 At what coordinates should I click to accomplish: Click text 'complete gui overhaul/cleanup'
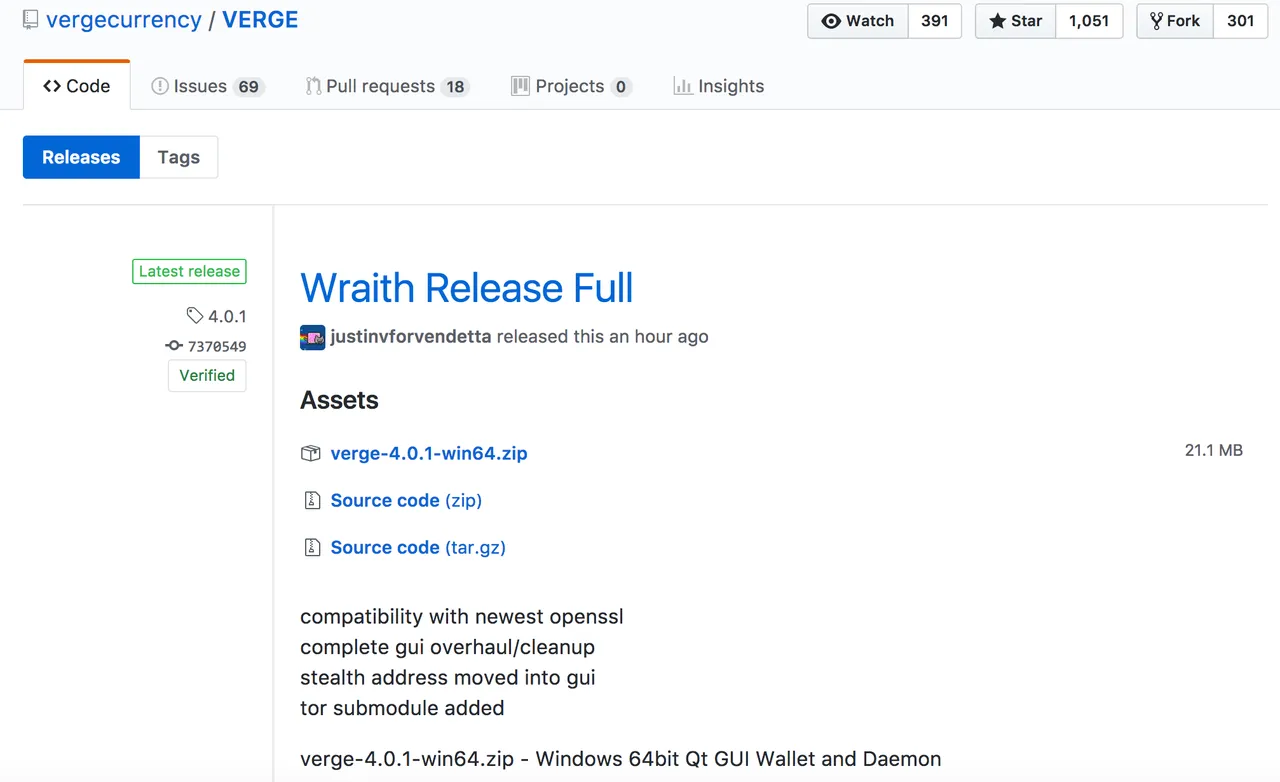(x=448, y=647)
